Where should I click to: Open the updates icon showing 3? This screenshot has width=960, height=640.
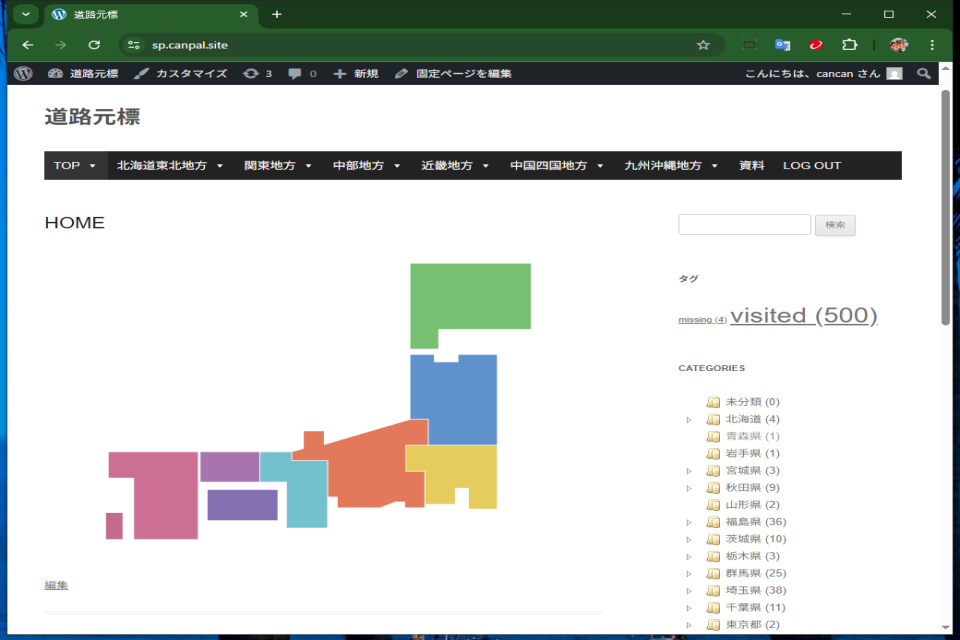click(x=257, y=73)
